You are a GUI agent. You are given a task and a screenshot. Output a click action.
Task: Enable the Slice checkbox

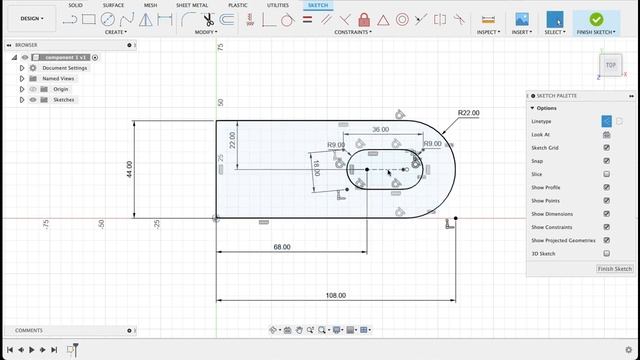coord(607,174)
